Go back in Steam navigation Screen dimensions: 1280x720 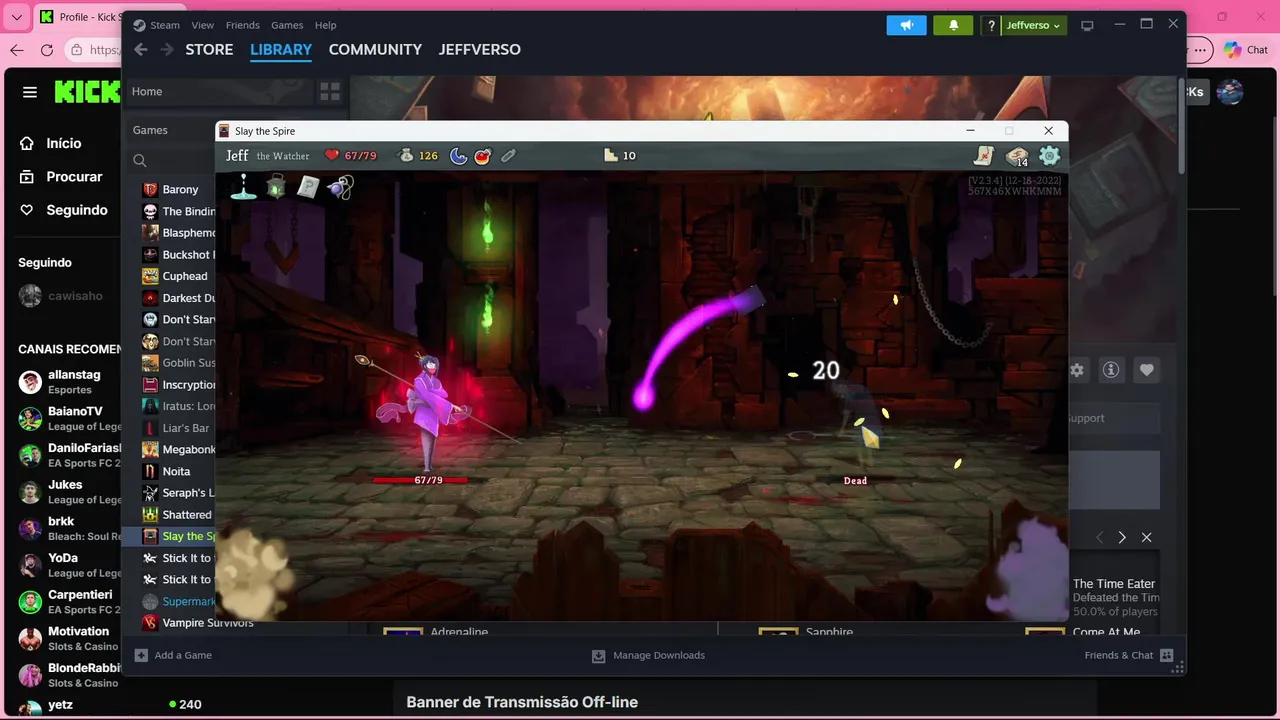[x=141, y=49]
